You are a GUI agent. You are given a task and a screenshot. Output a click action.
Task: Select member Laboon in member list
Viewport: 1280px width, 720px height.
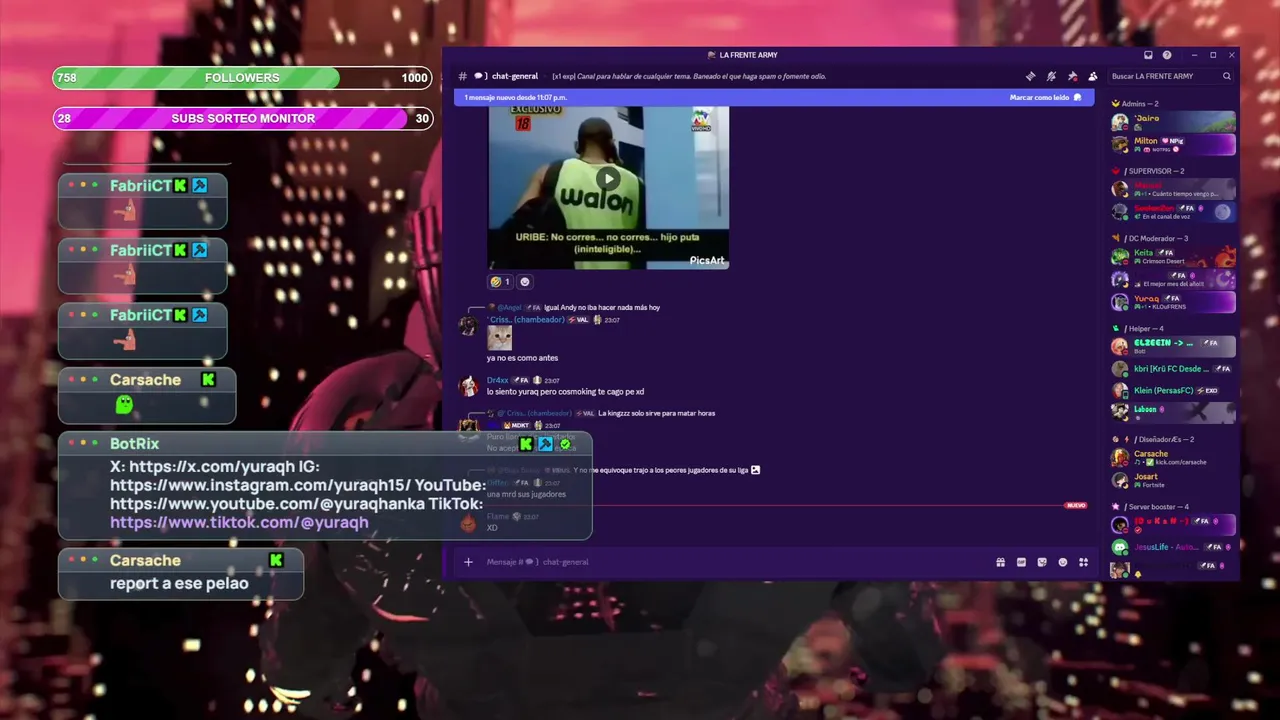click(1173, 413)
